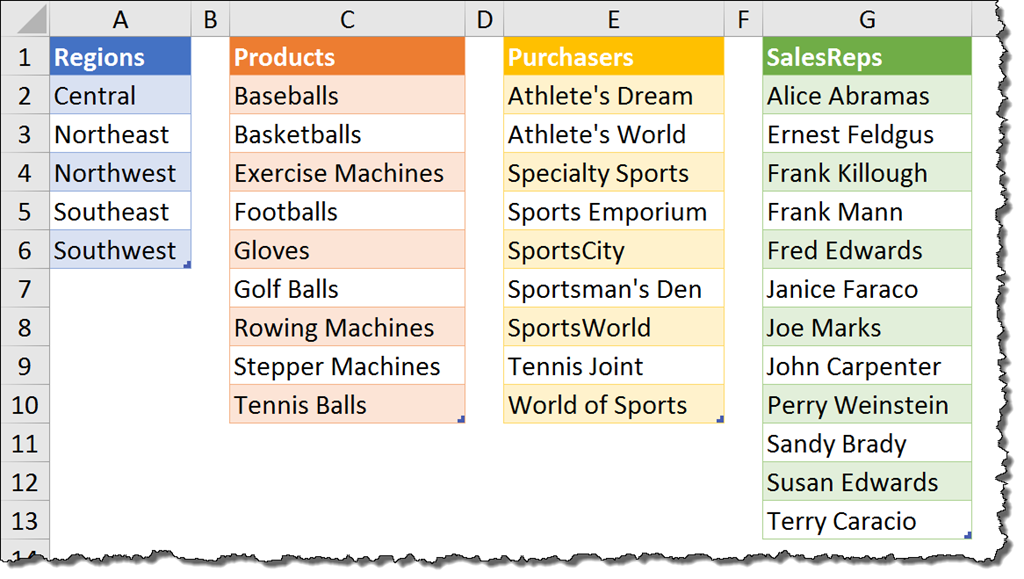The image size is (1024, 579).
Task: Select row 7 header
Action: pos(24,290)
